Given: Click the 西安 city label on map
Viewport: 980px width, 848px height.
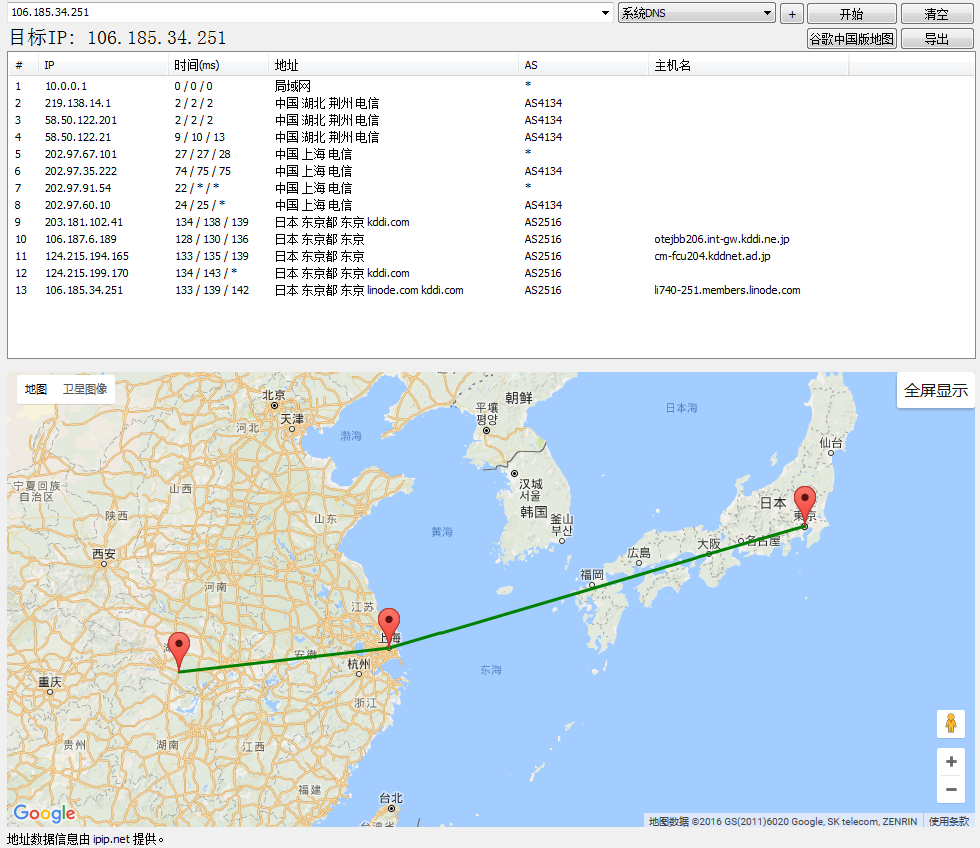Looking at the screenshot, I should pos(104,554).
